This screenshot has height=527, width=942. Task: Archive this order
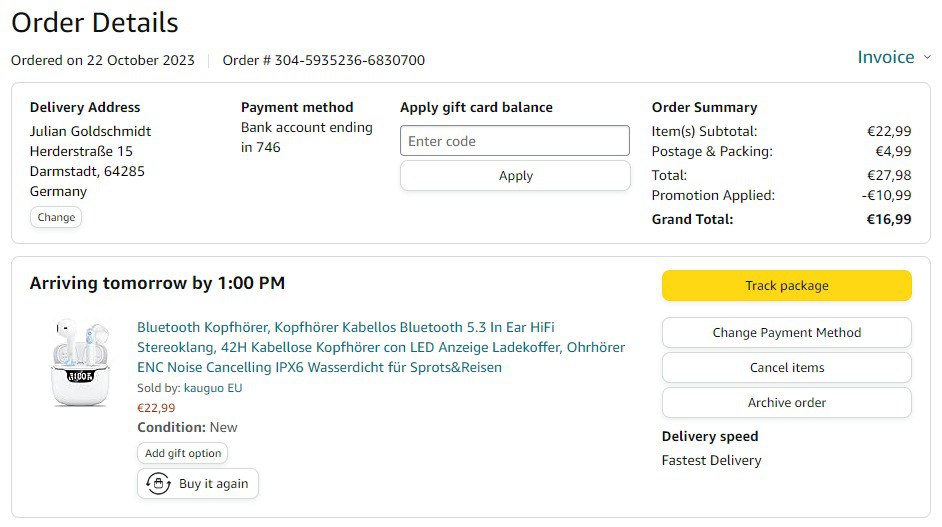(786, 403)
